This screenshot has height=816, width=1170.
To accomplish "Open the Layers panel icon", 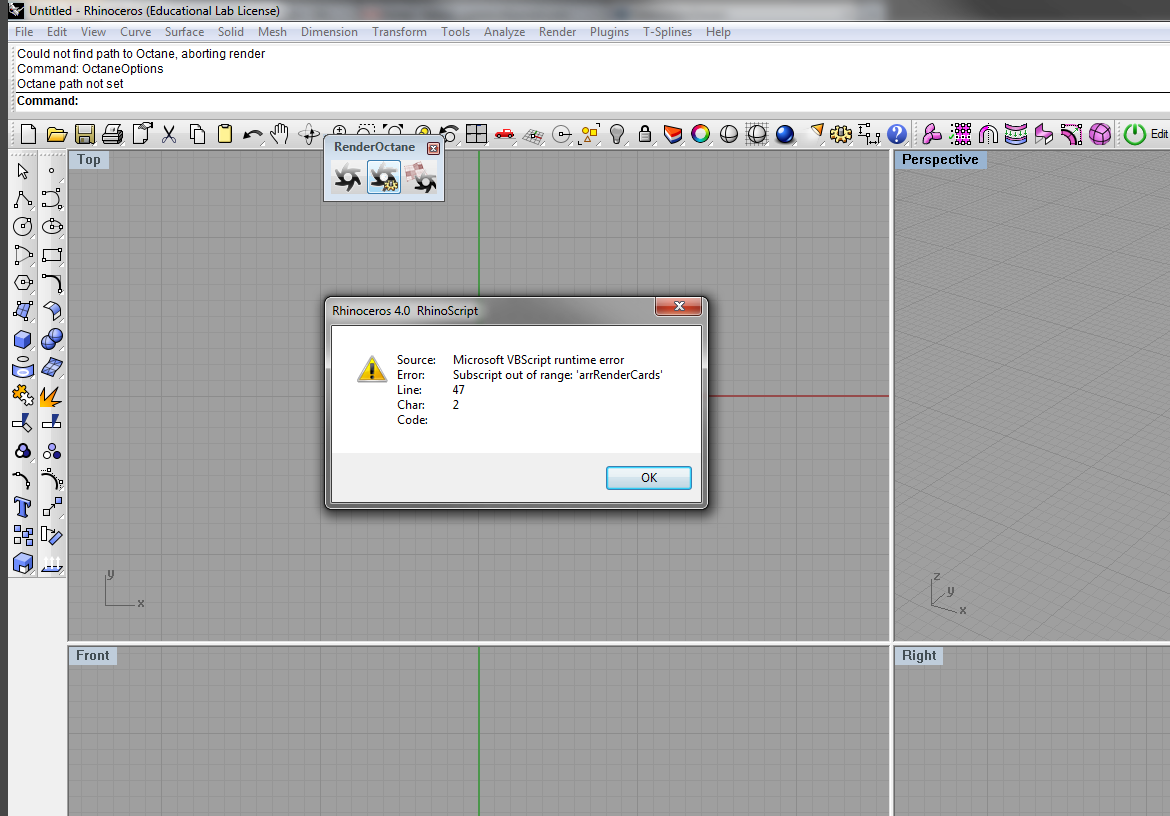I will [x=673, y=134].
